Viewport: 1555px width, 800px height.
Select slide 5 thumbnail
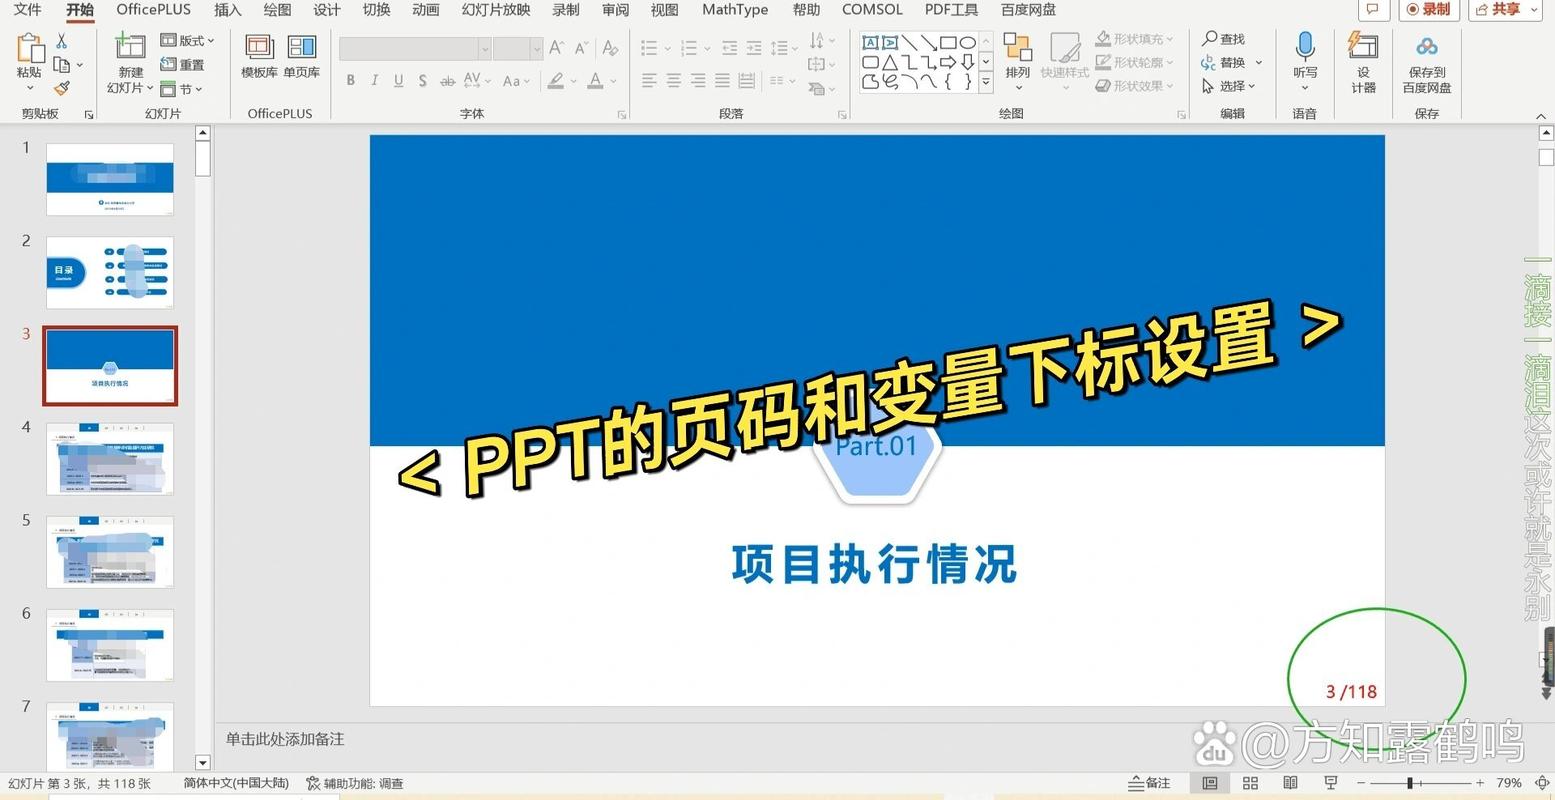110,552
